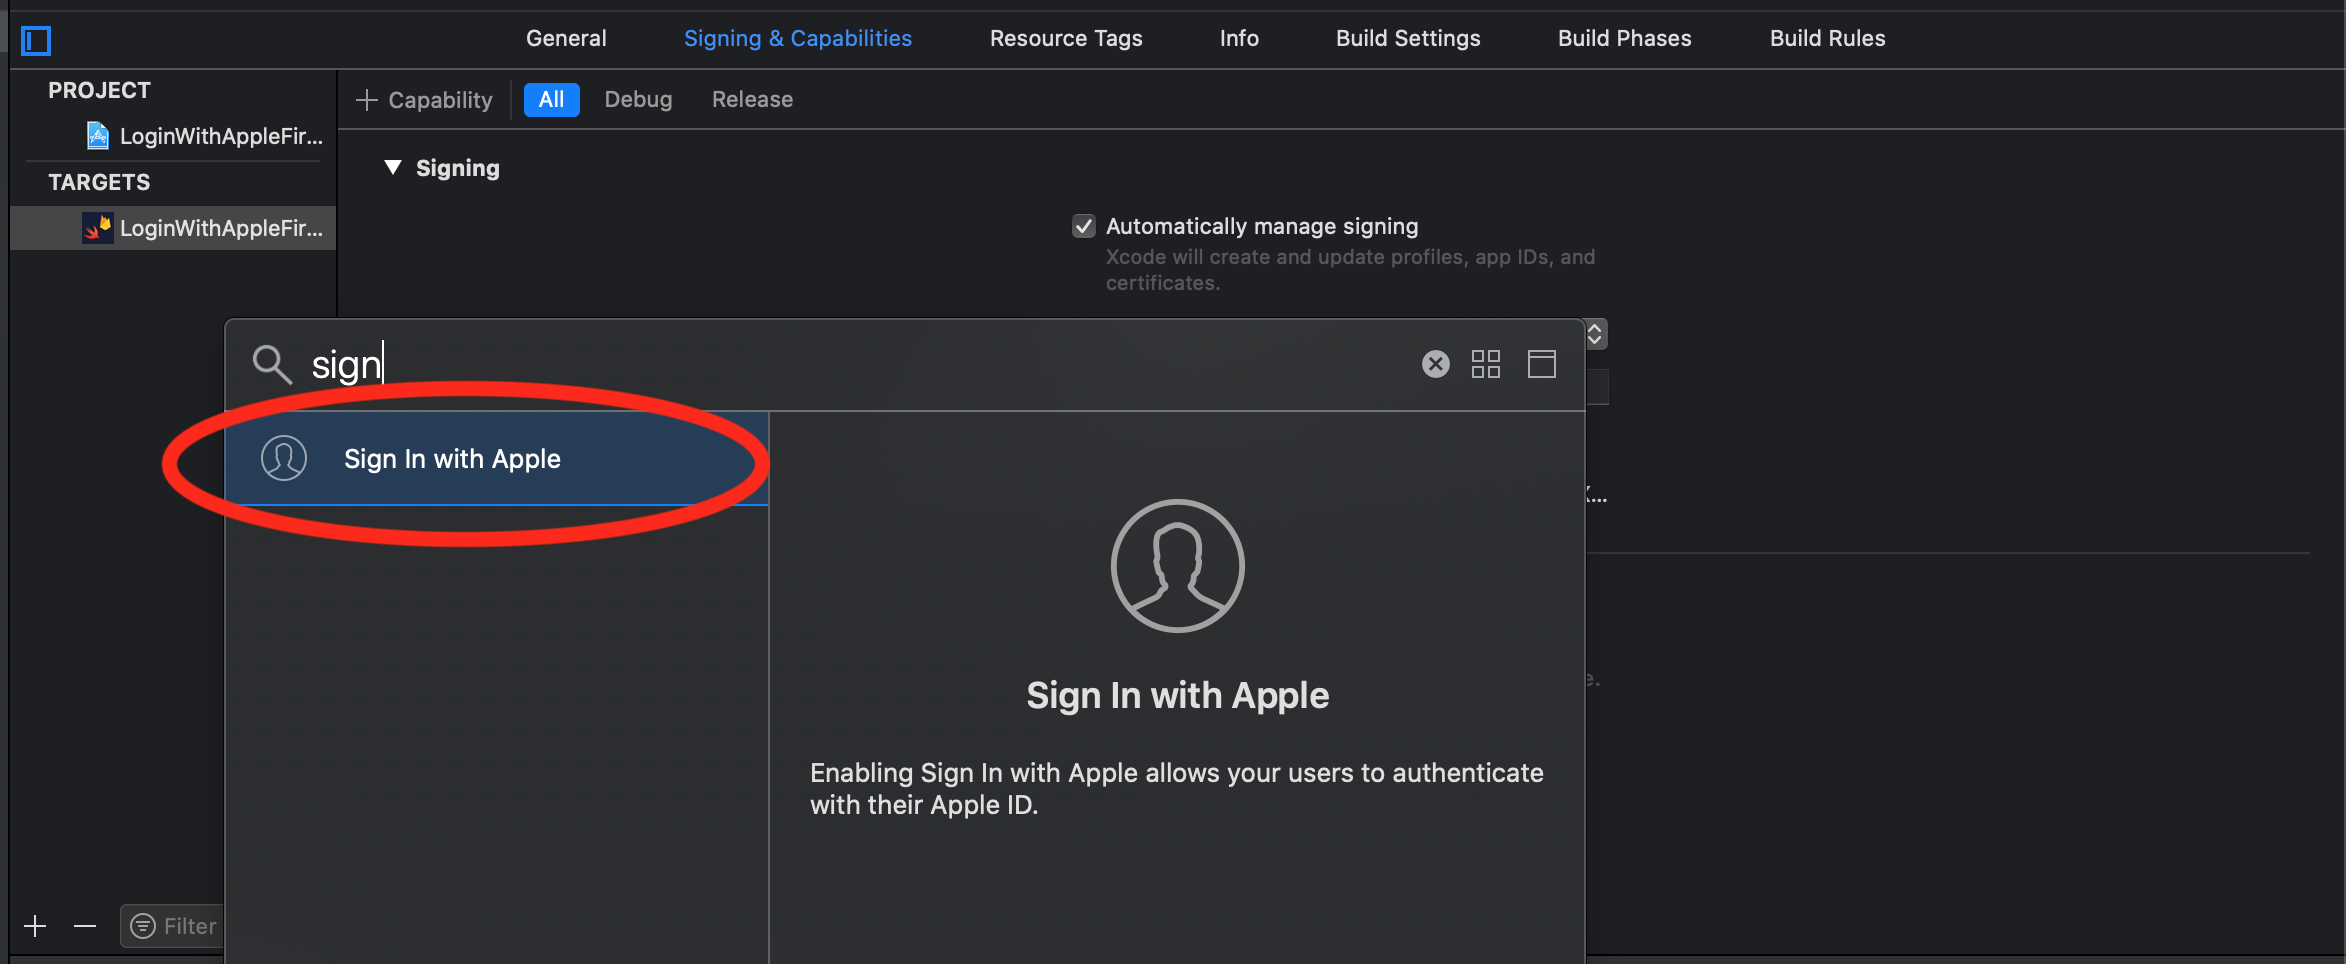Click the magnifying glass search icon
This screenshot has width=2346, height=964.
pyautogui.click(x=271, y=364)
